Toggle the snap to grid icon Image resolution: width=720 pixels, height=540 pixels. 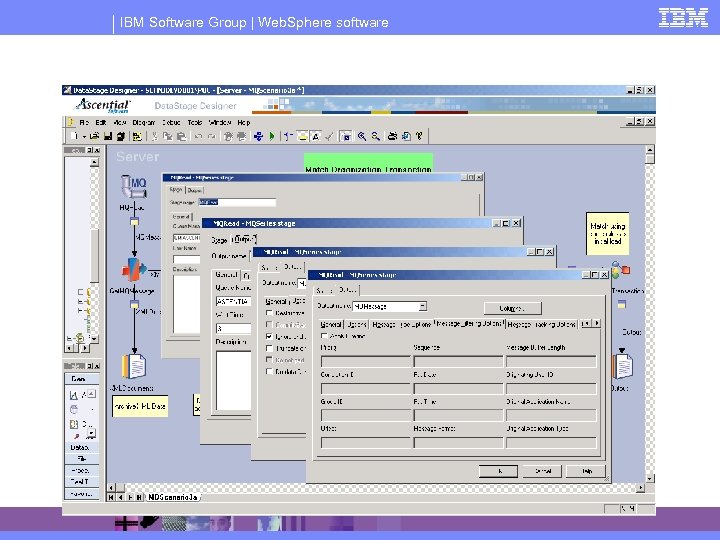(345, 136)
